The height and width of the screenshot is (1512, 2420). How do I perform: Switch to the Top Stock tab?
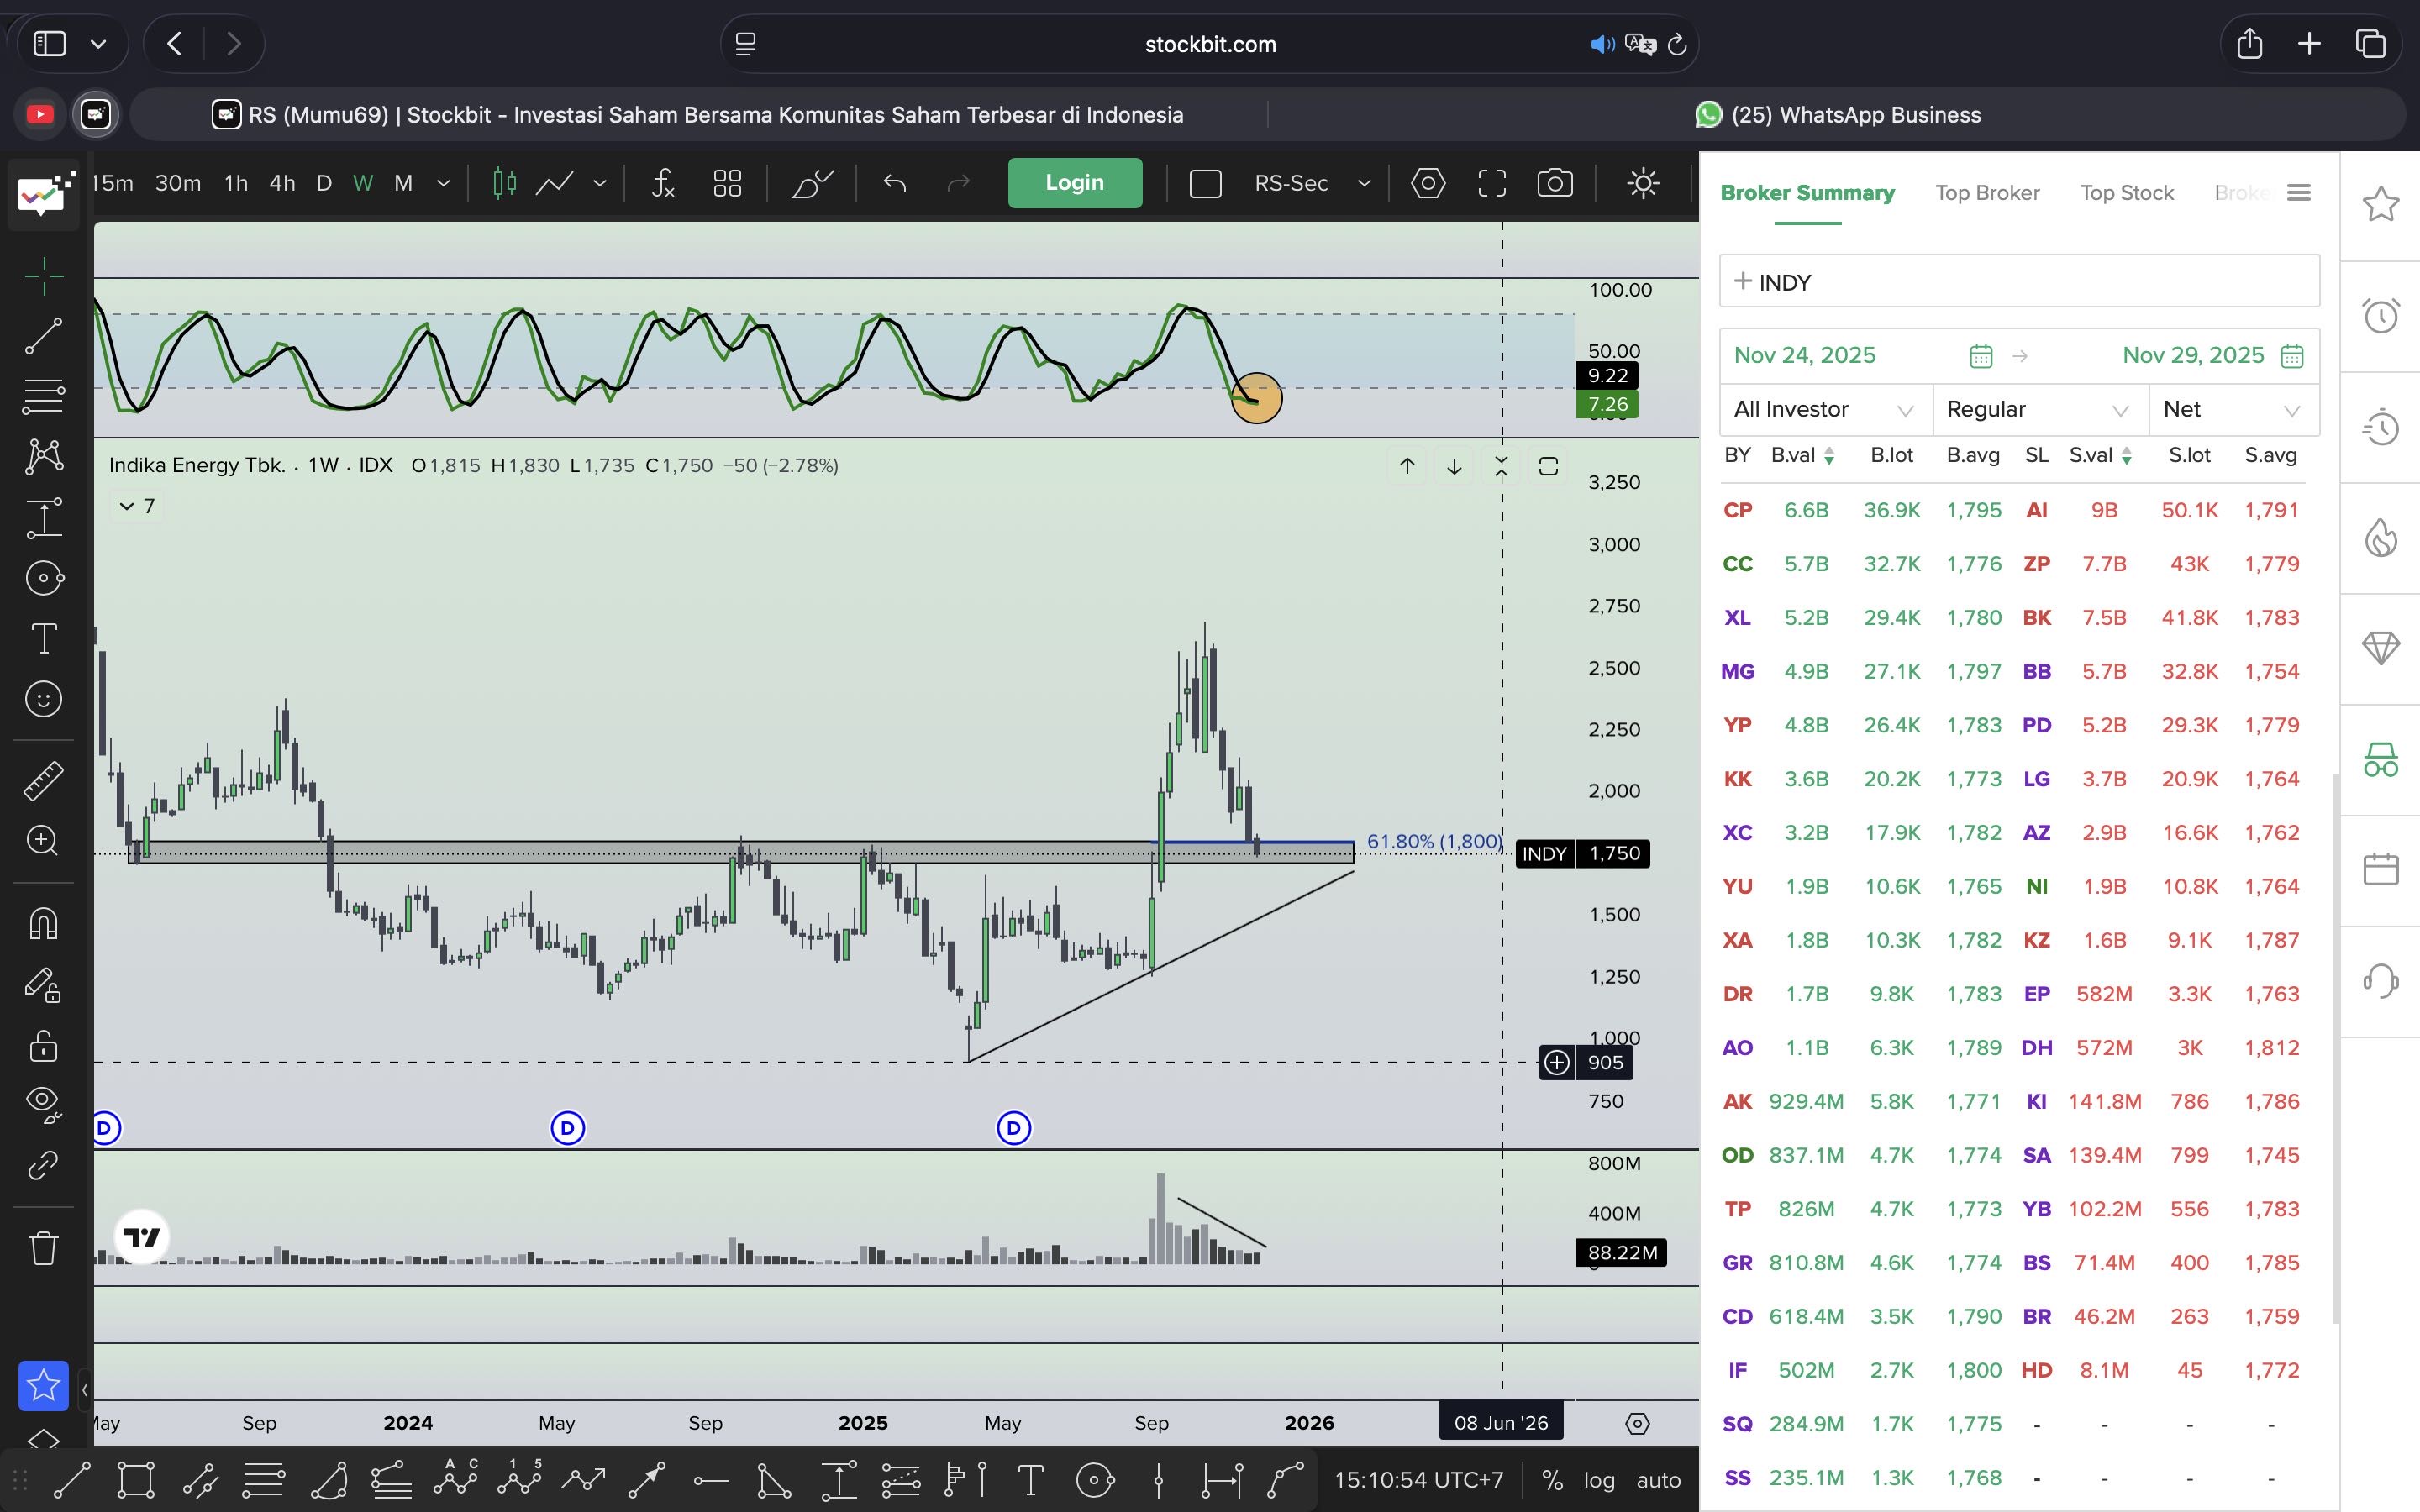click(2126, 193)
